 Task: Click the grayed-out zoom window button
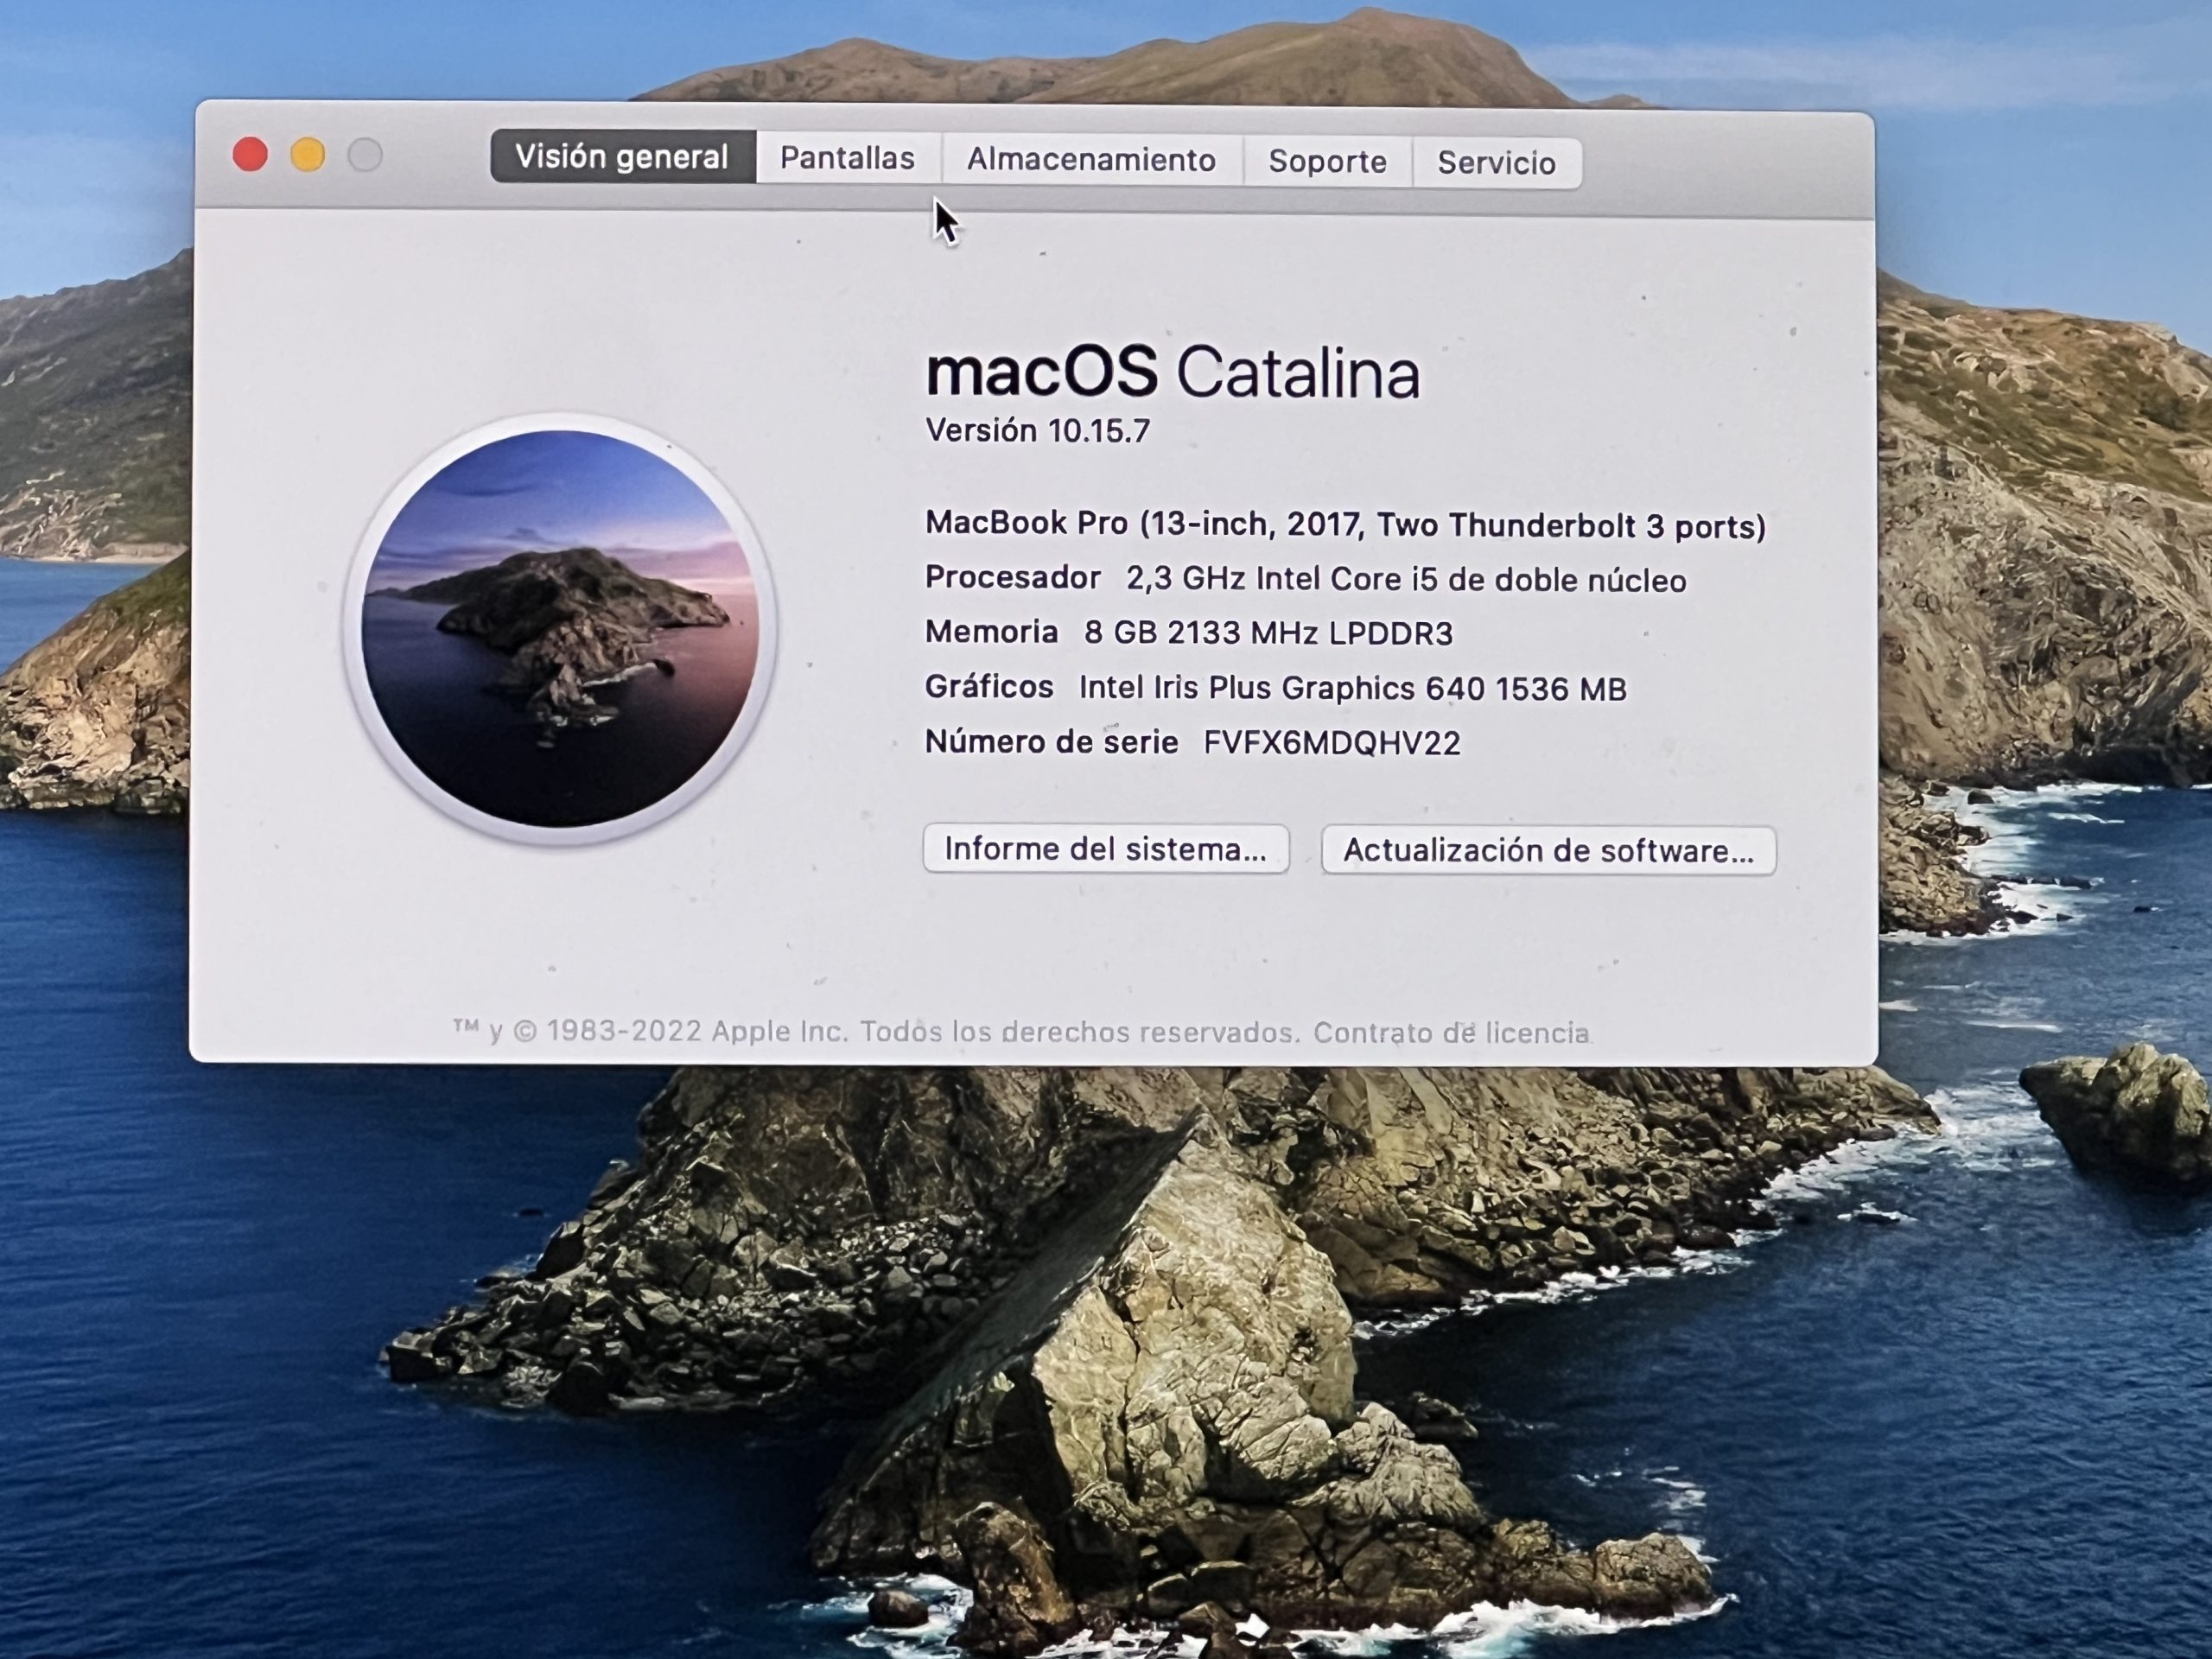[x=365, y=156]
